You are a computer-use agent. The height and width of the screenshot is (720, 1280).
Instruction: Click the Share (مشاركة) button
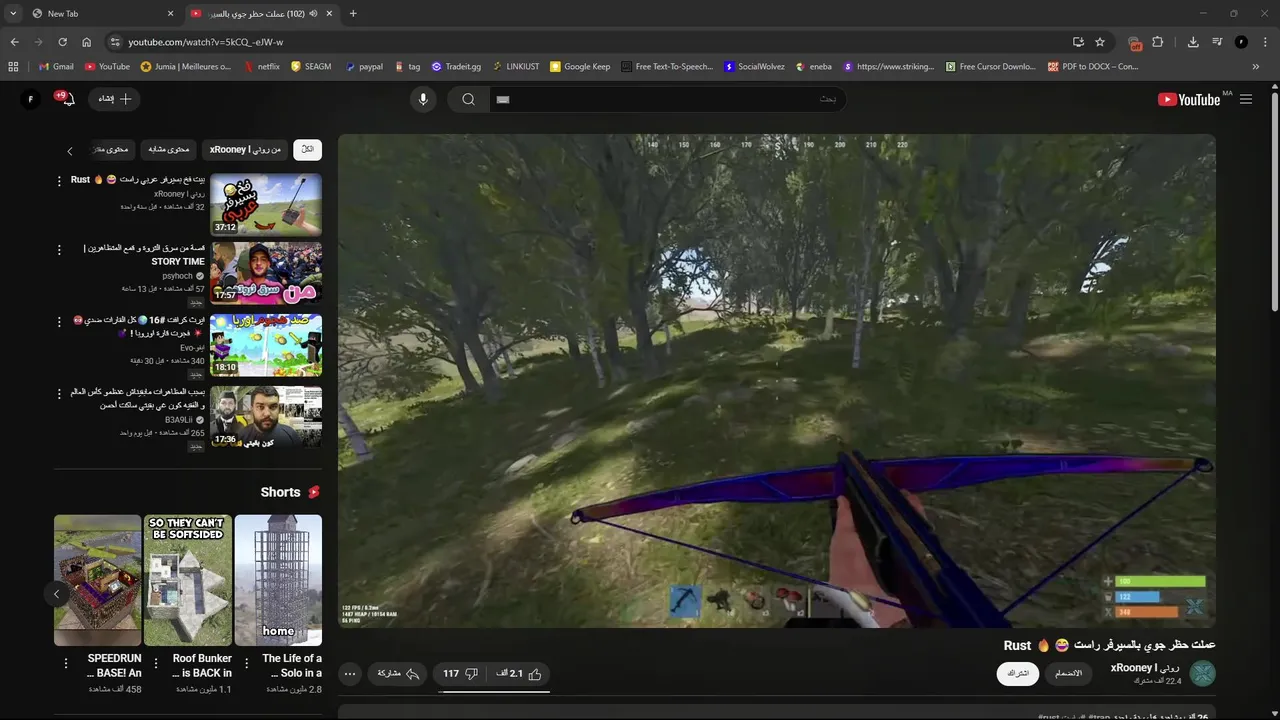click(x=397, y=674)
